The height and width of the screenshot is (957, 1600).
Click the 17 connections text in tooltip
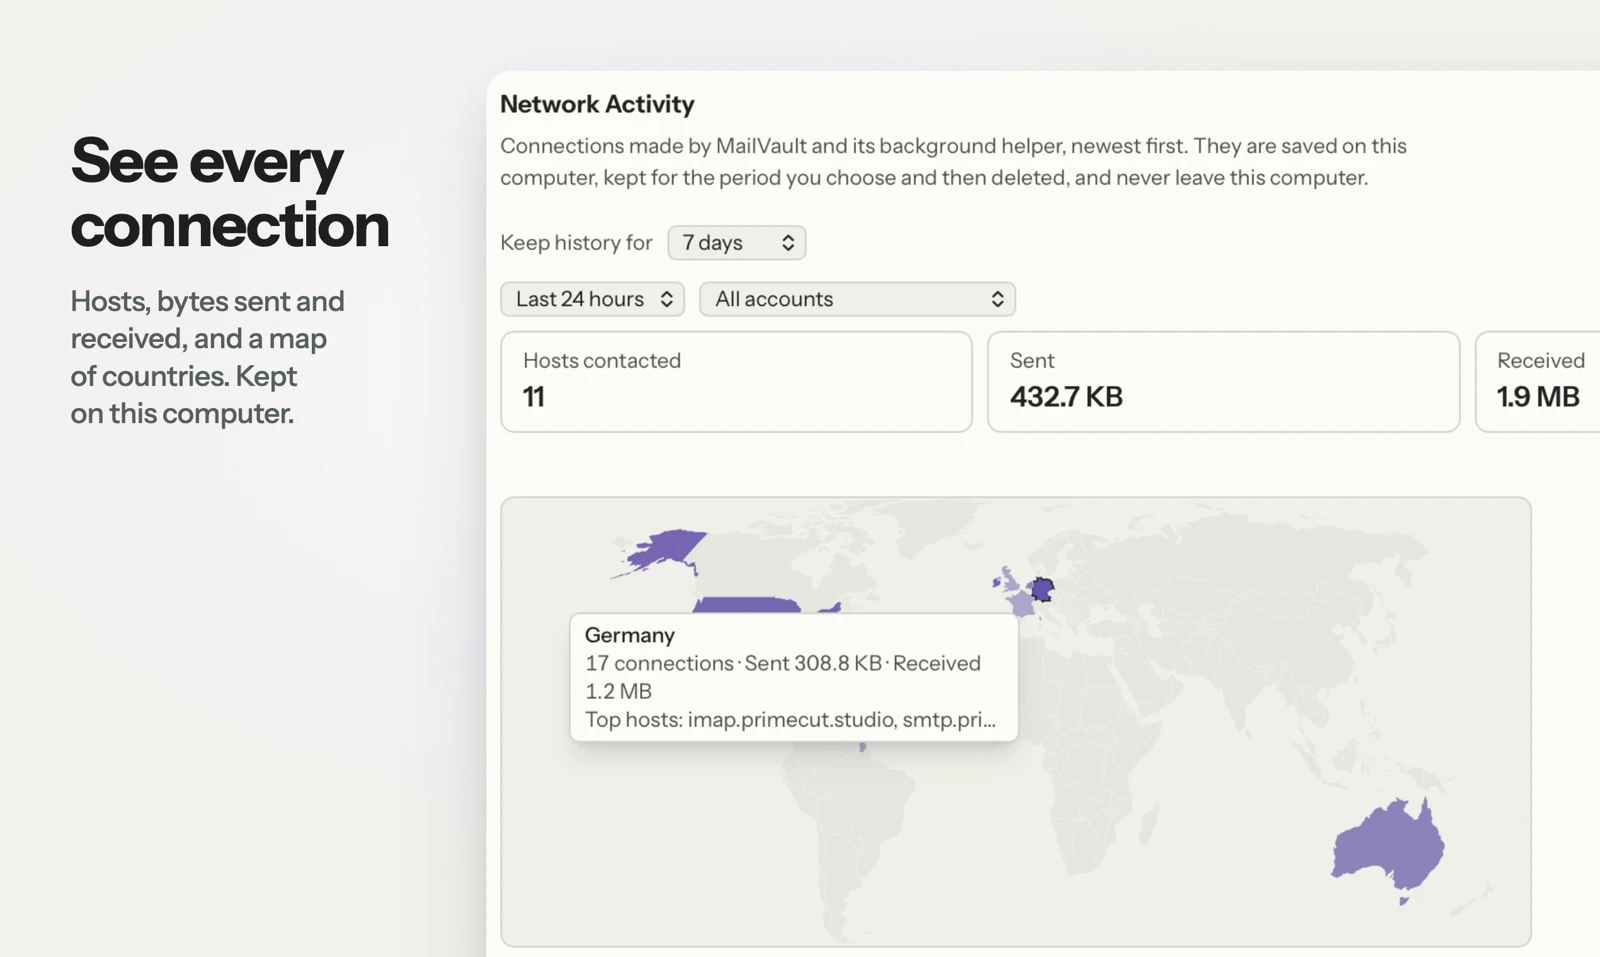[x=659, y=663]
